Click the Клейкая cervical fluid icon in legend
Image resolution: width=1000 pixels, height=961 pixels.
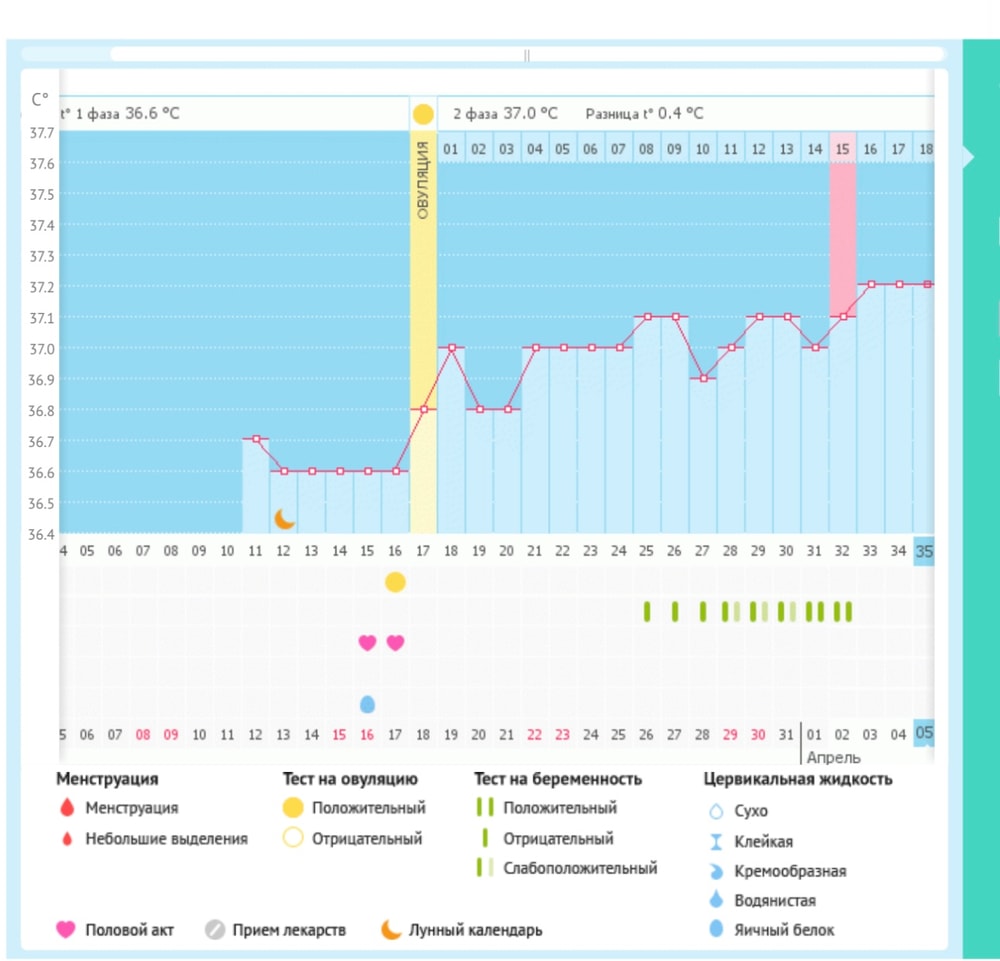click(716, 842)
